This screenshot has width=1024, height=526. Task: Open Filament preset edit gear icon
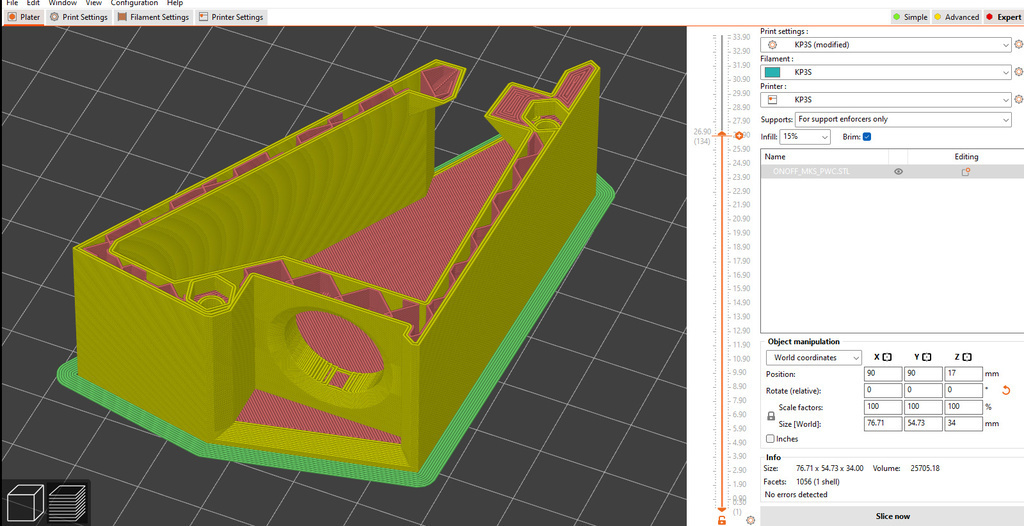pyautogui.click(x=1018, y=73)
